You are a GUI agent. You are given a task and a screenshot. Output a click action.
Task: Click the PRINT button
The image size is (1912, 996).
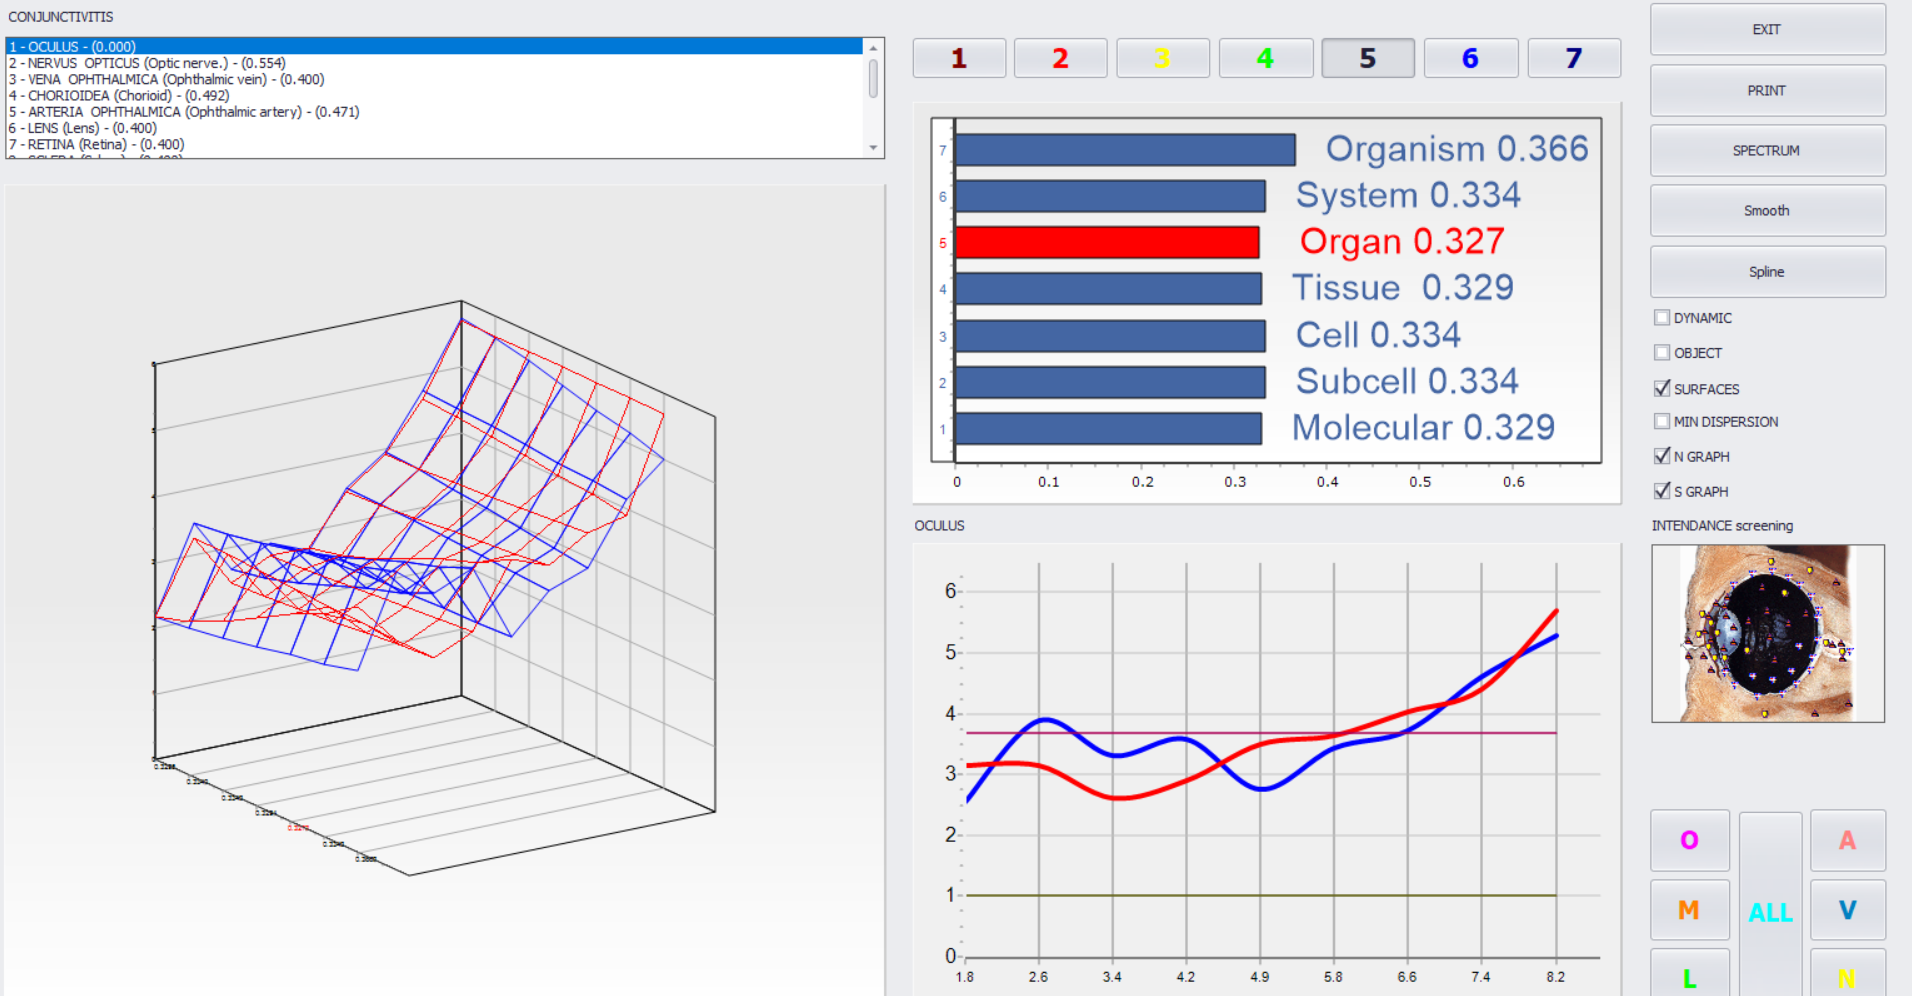click(1767, 91)
